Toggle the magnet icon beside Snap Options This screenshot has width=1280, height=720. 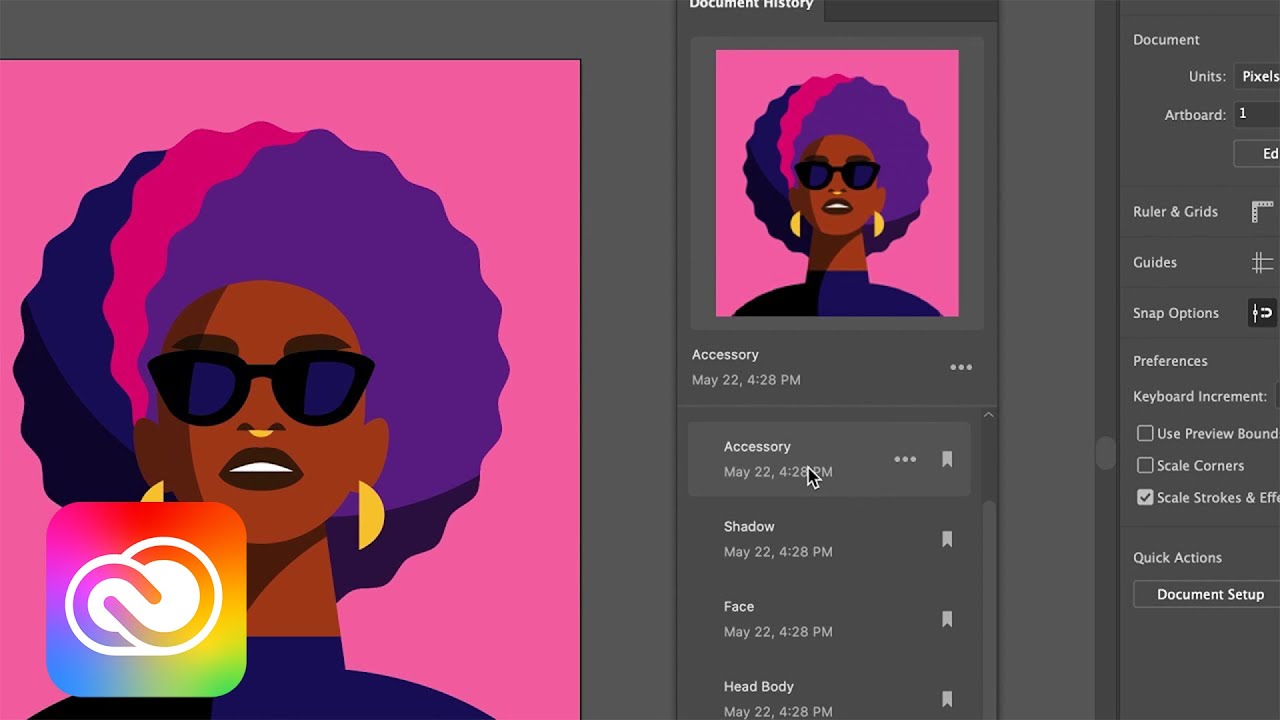1263,313
